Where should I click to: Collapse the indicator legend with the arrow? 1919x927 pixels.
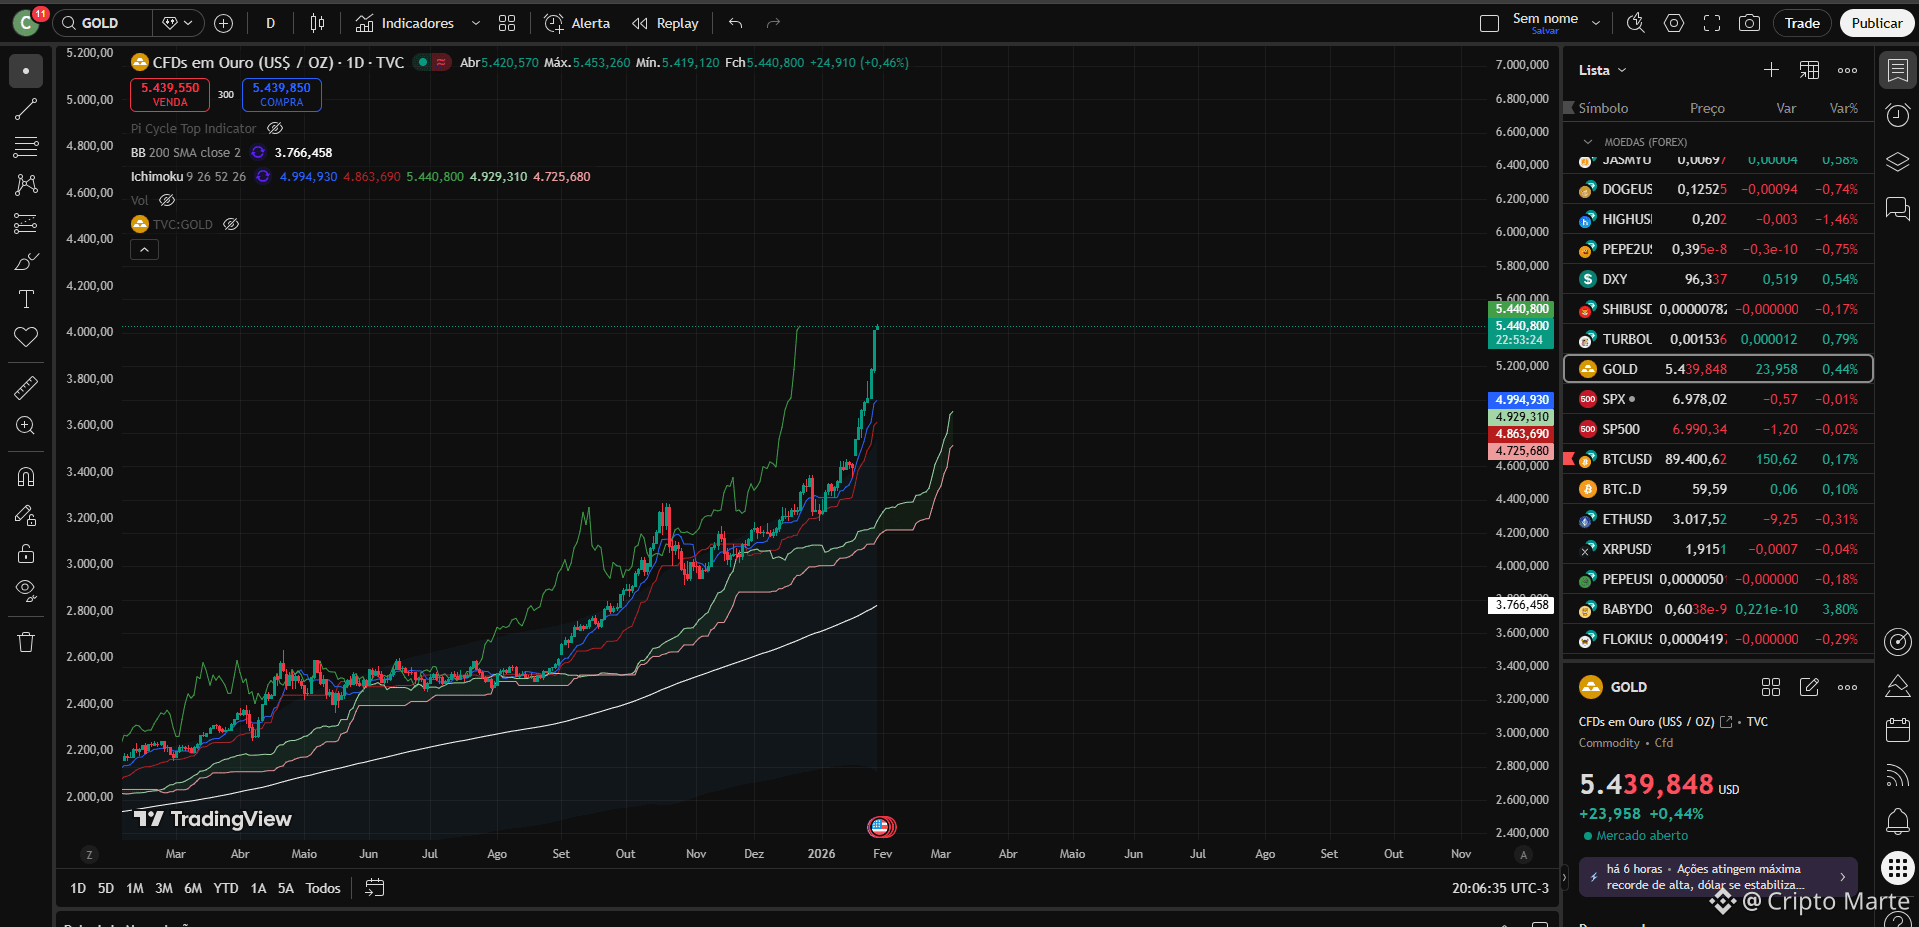144,250
